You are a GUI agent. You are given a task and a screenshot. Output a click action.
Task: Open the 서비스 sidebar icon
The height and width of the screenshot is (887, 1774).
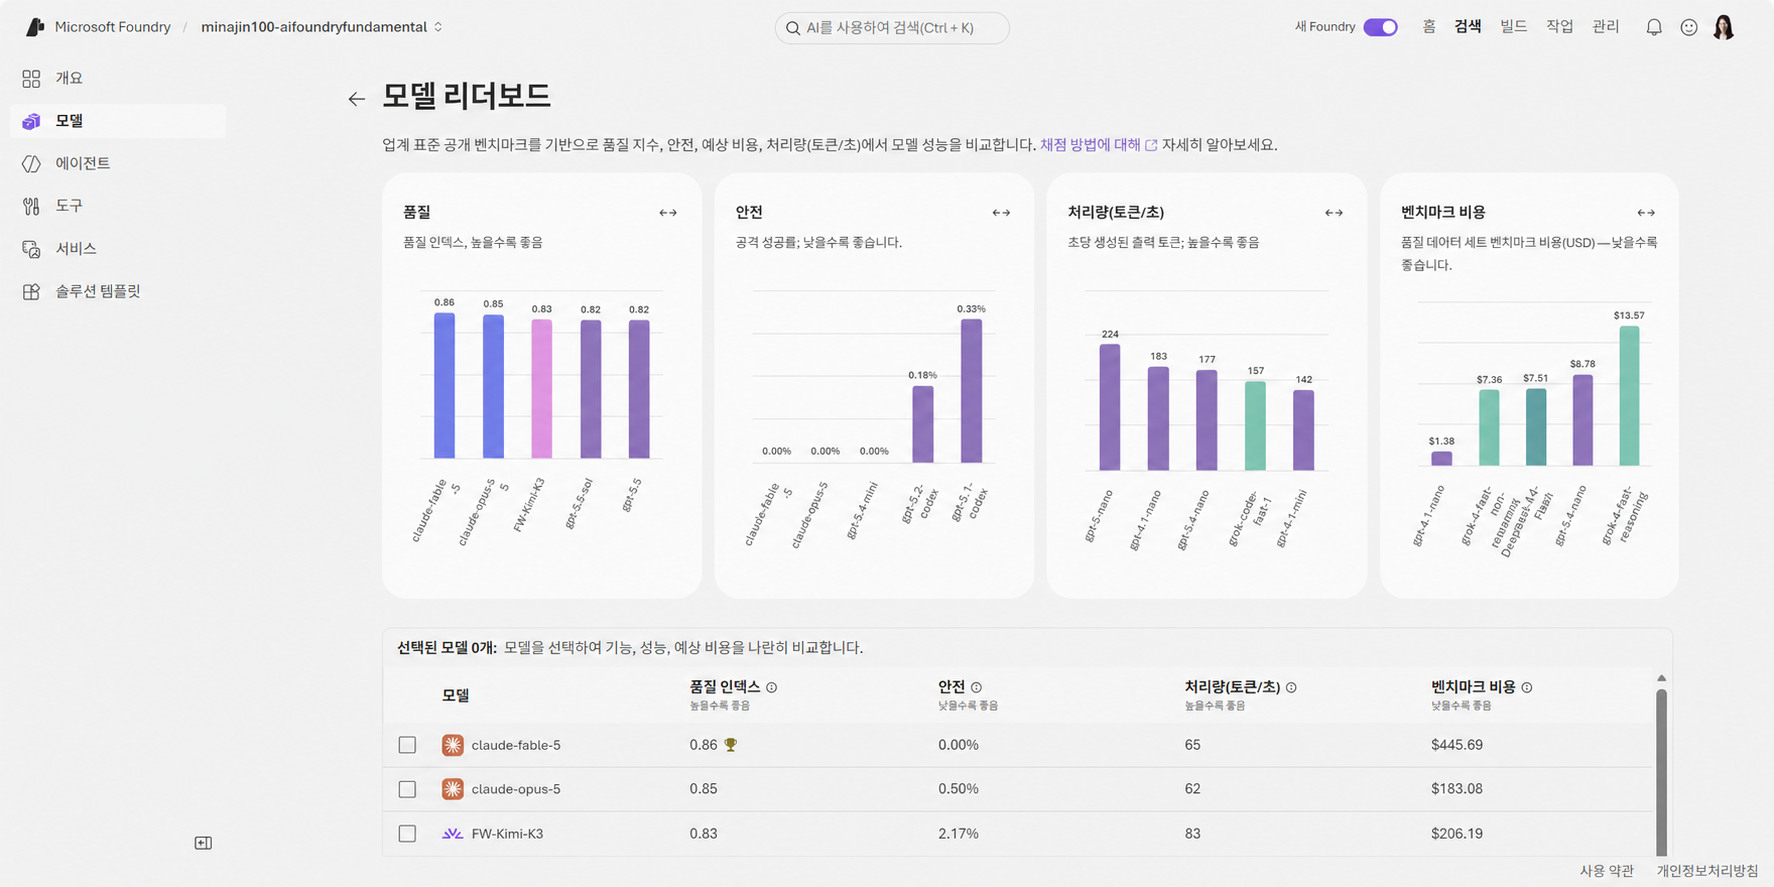pyautogui.click(x=31, y=248)
